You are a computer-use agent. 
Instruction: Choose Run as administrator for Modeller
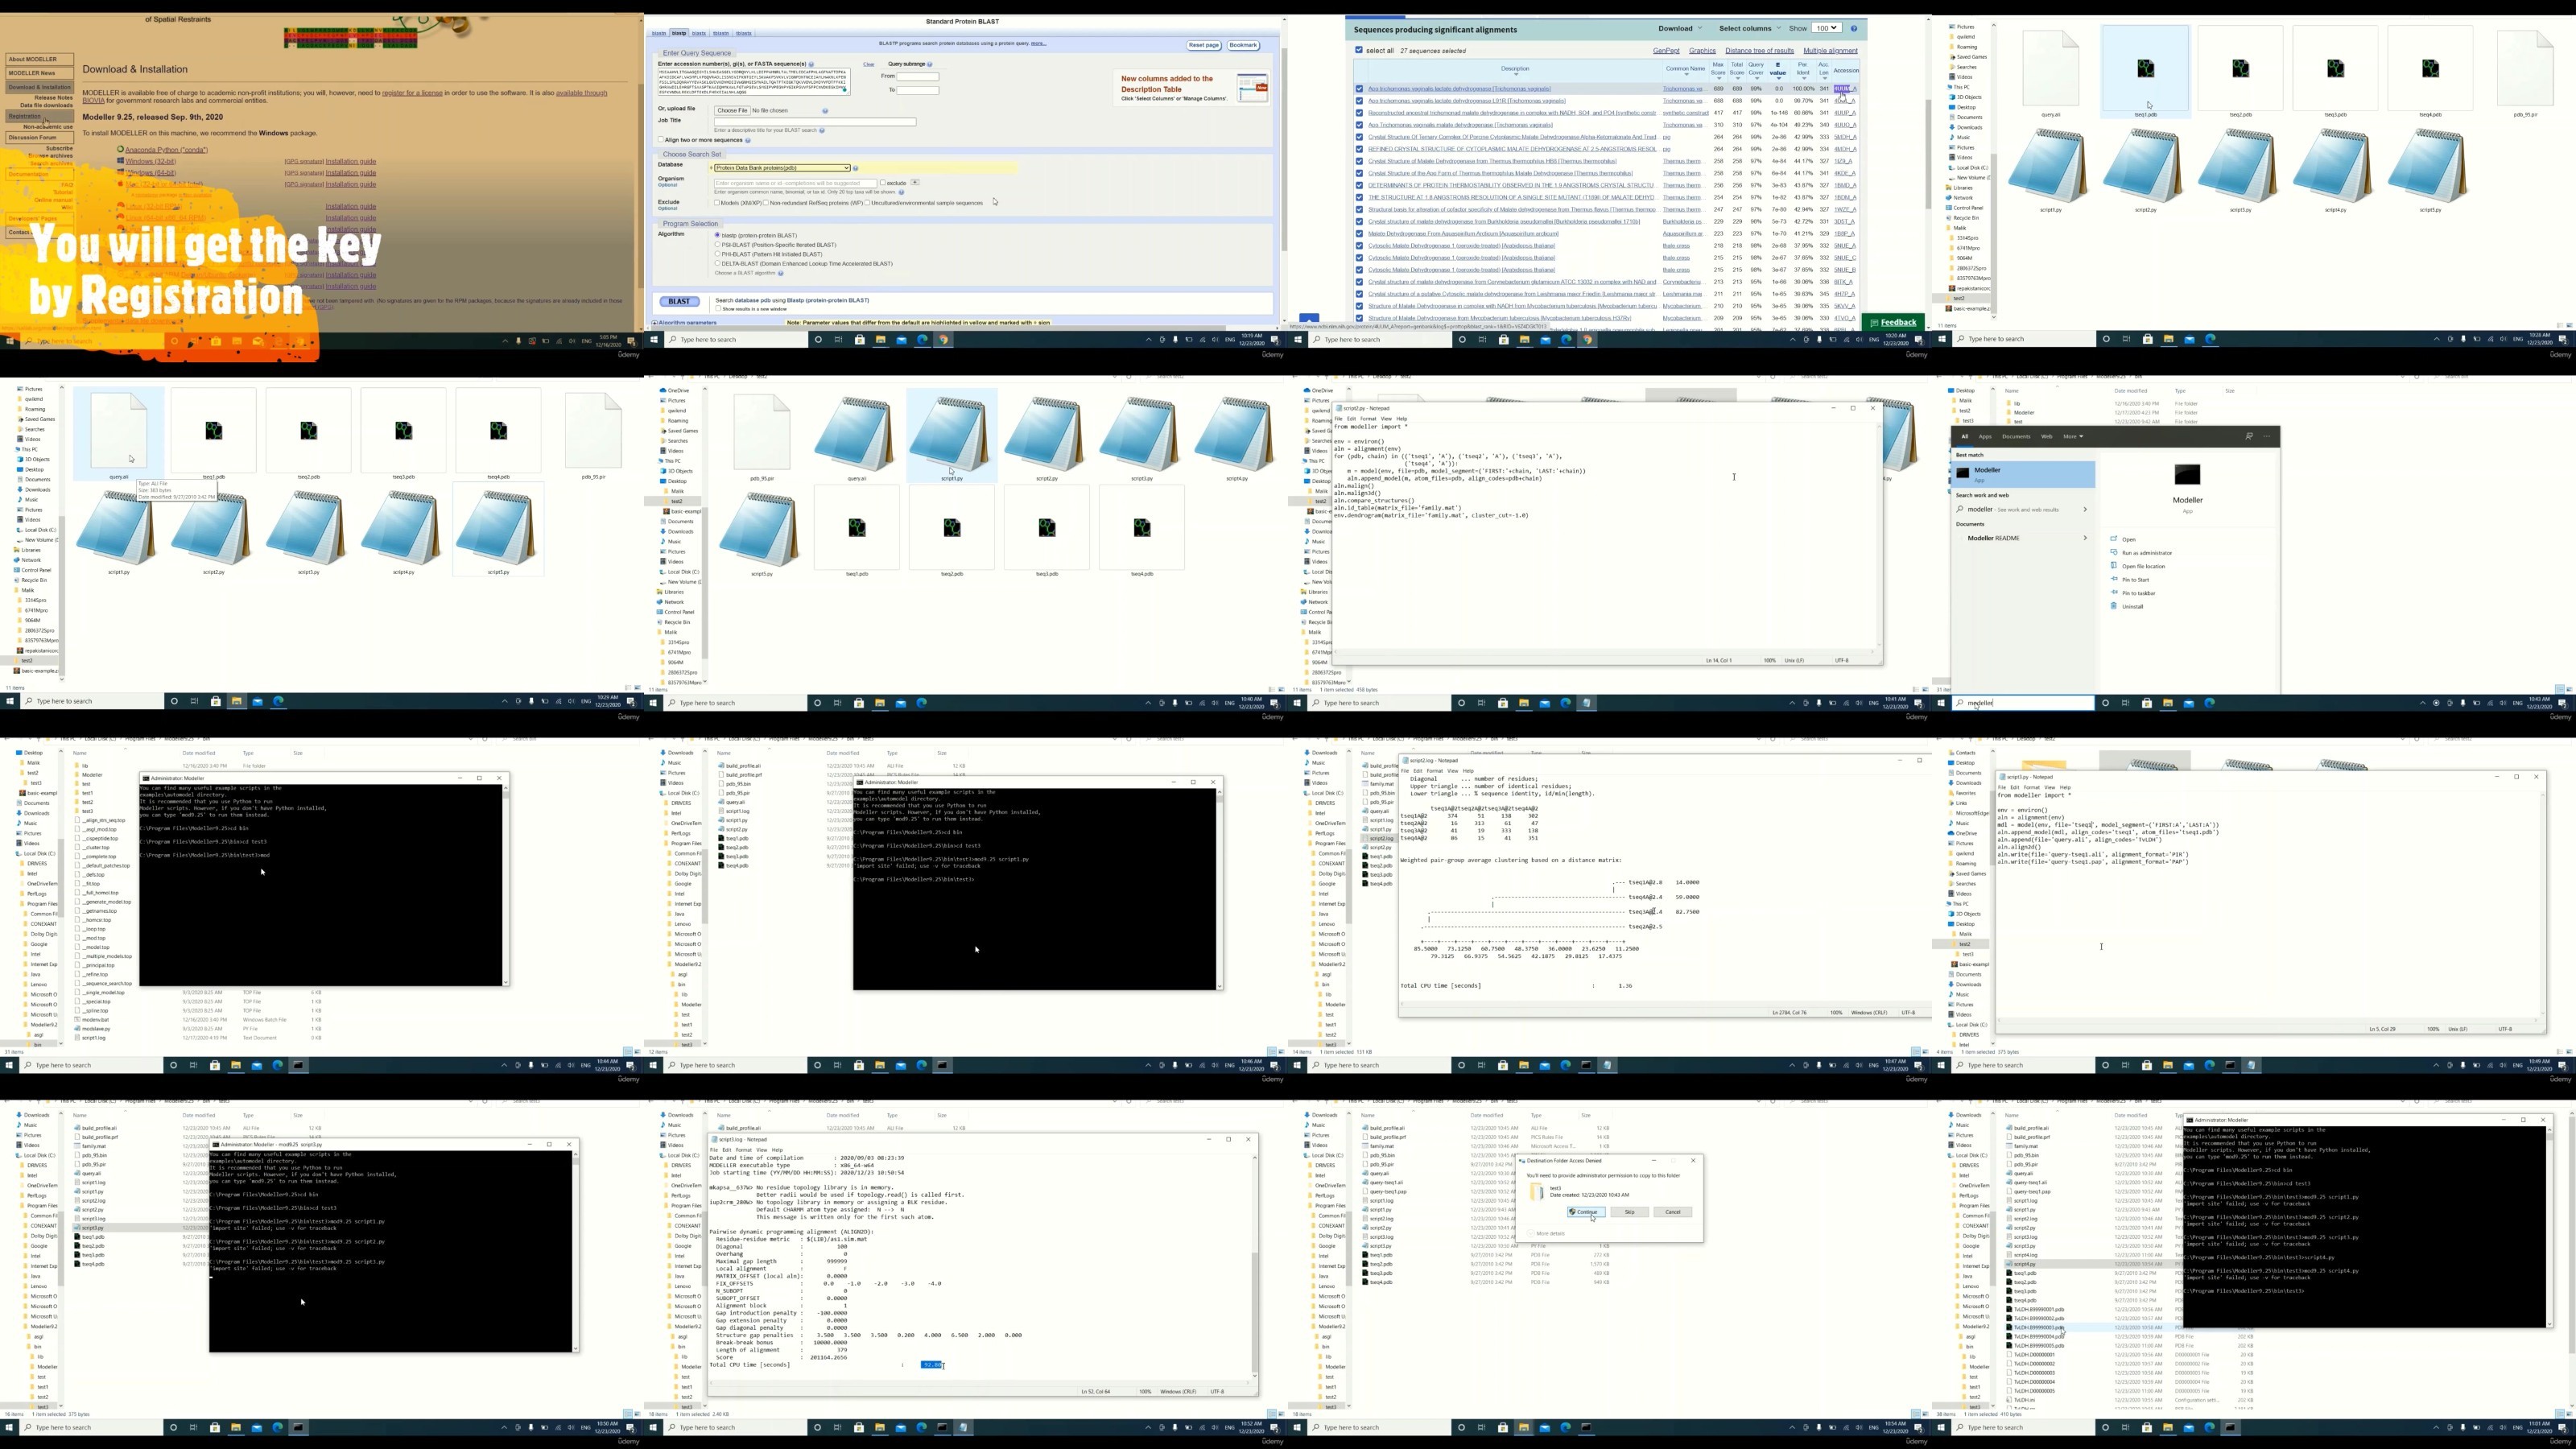click(2146, 553)
